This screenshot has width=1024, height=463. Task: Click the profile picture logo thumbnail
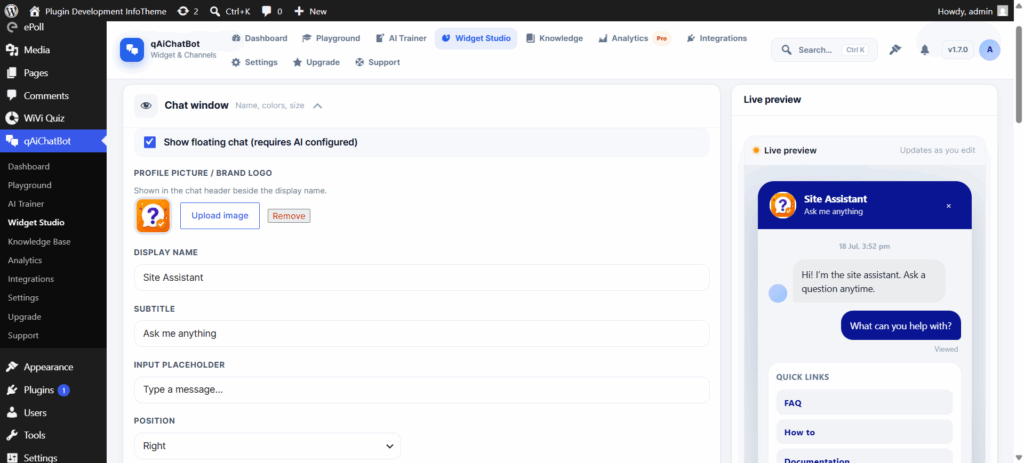[153, 216]
